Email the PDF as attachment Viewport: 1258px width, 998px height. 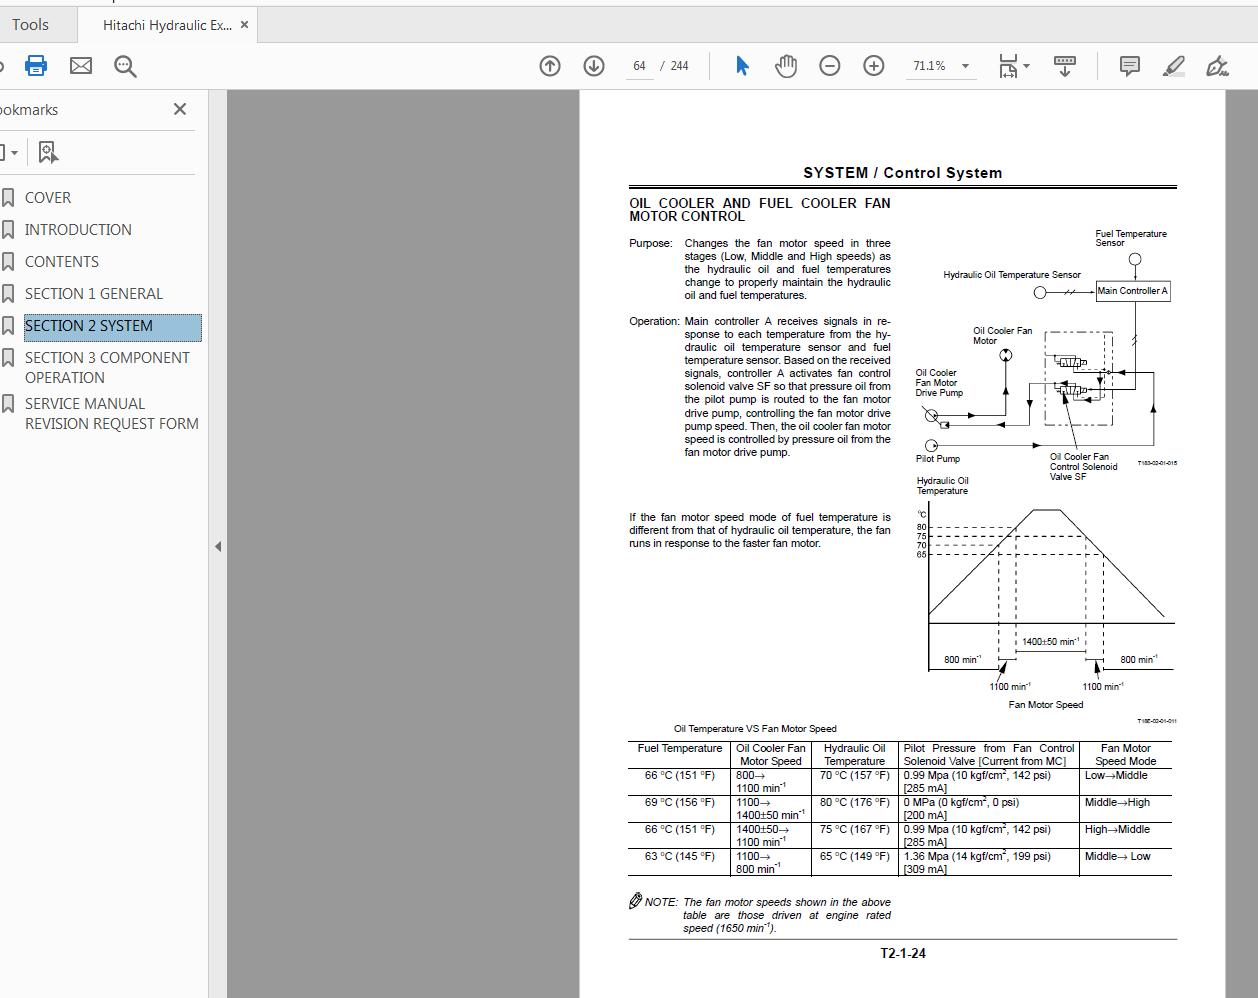tap(80, 66)
